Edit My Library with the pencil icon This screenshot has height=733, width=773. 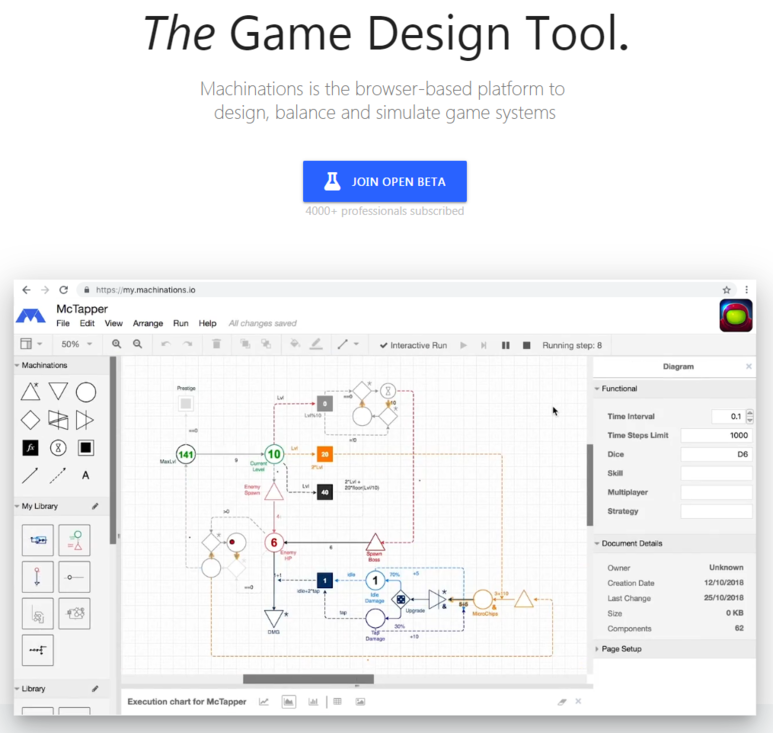(x=95, y=506)
